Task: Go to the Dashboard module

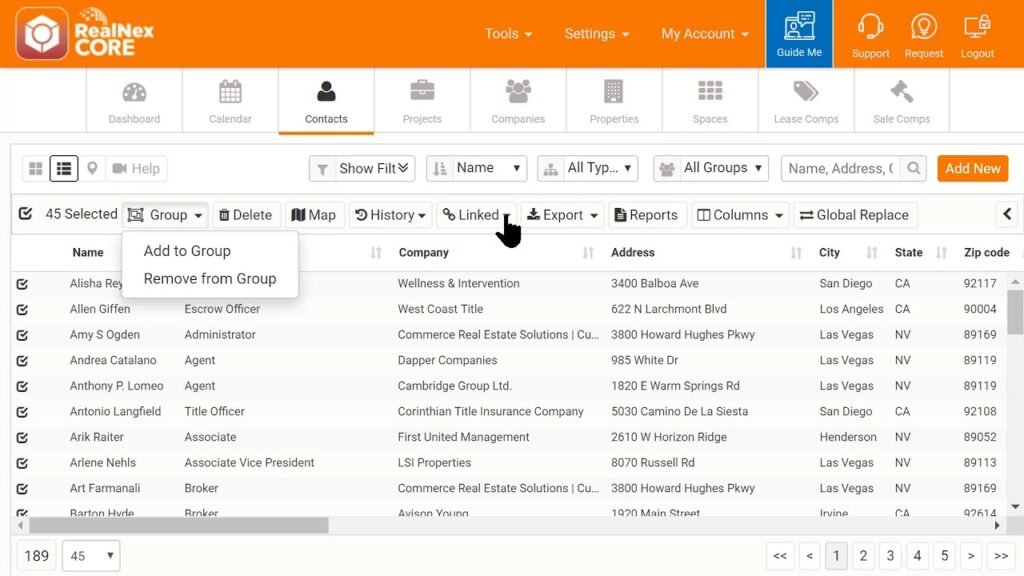Action: (x=134, y=101)
